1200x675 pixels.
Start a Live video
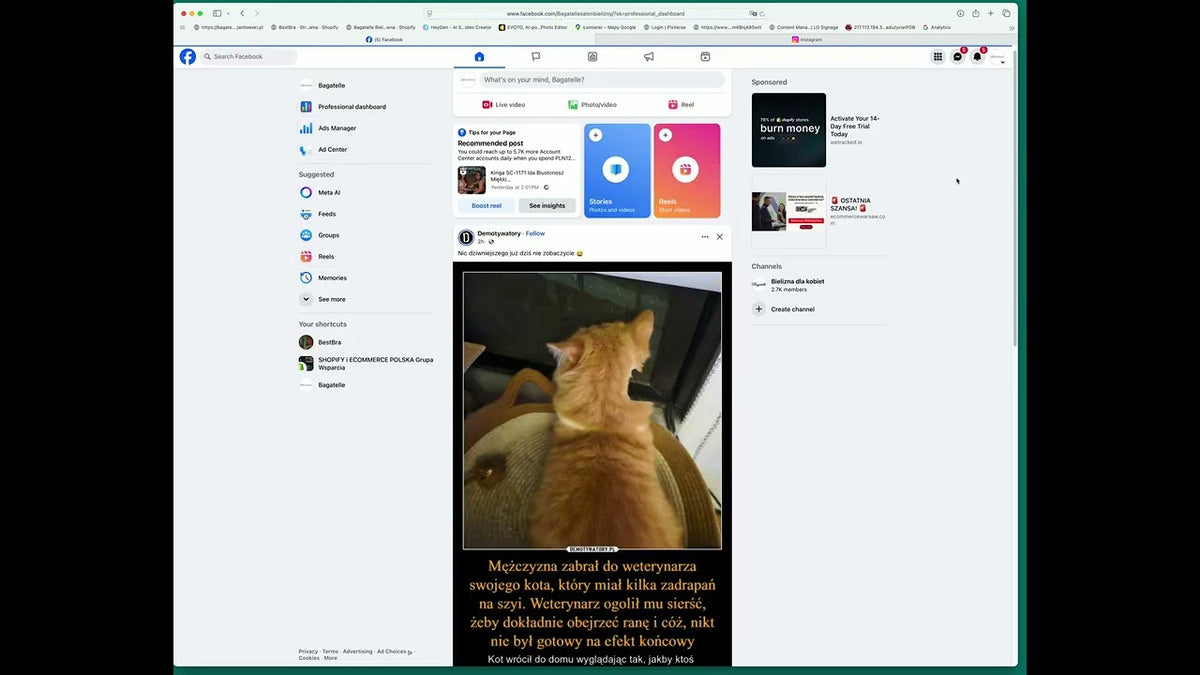[x=503, y=105]
